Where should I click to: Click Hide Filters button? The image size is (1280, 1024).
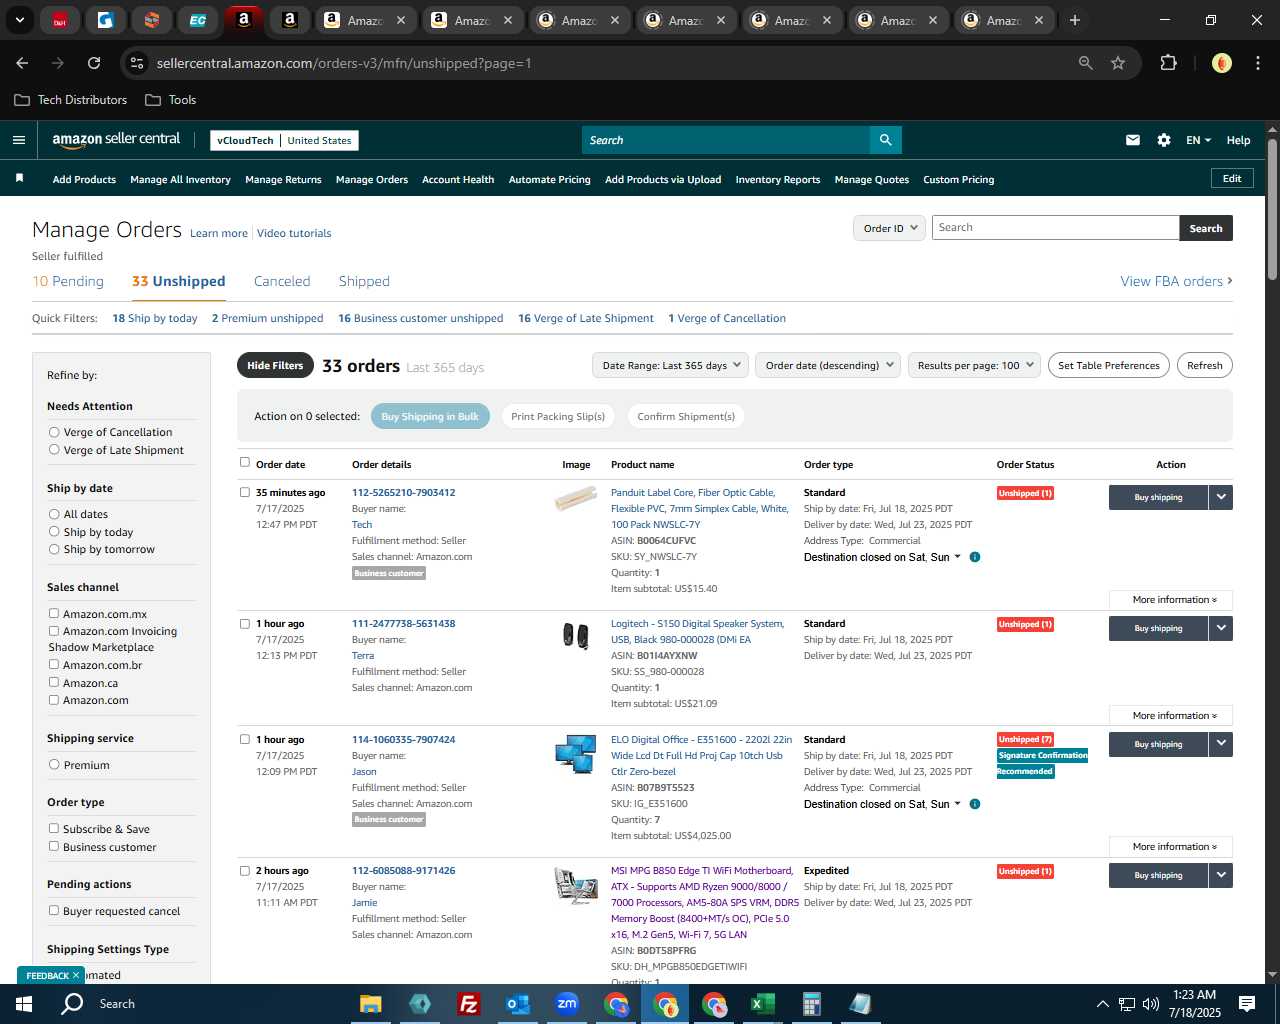pos(275,365)
